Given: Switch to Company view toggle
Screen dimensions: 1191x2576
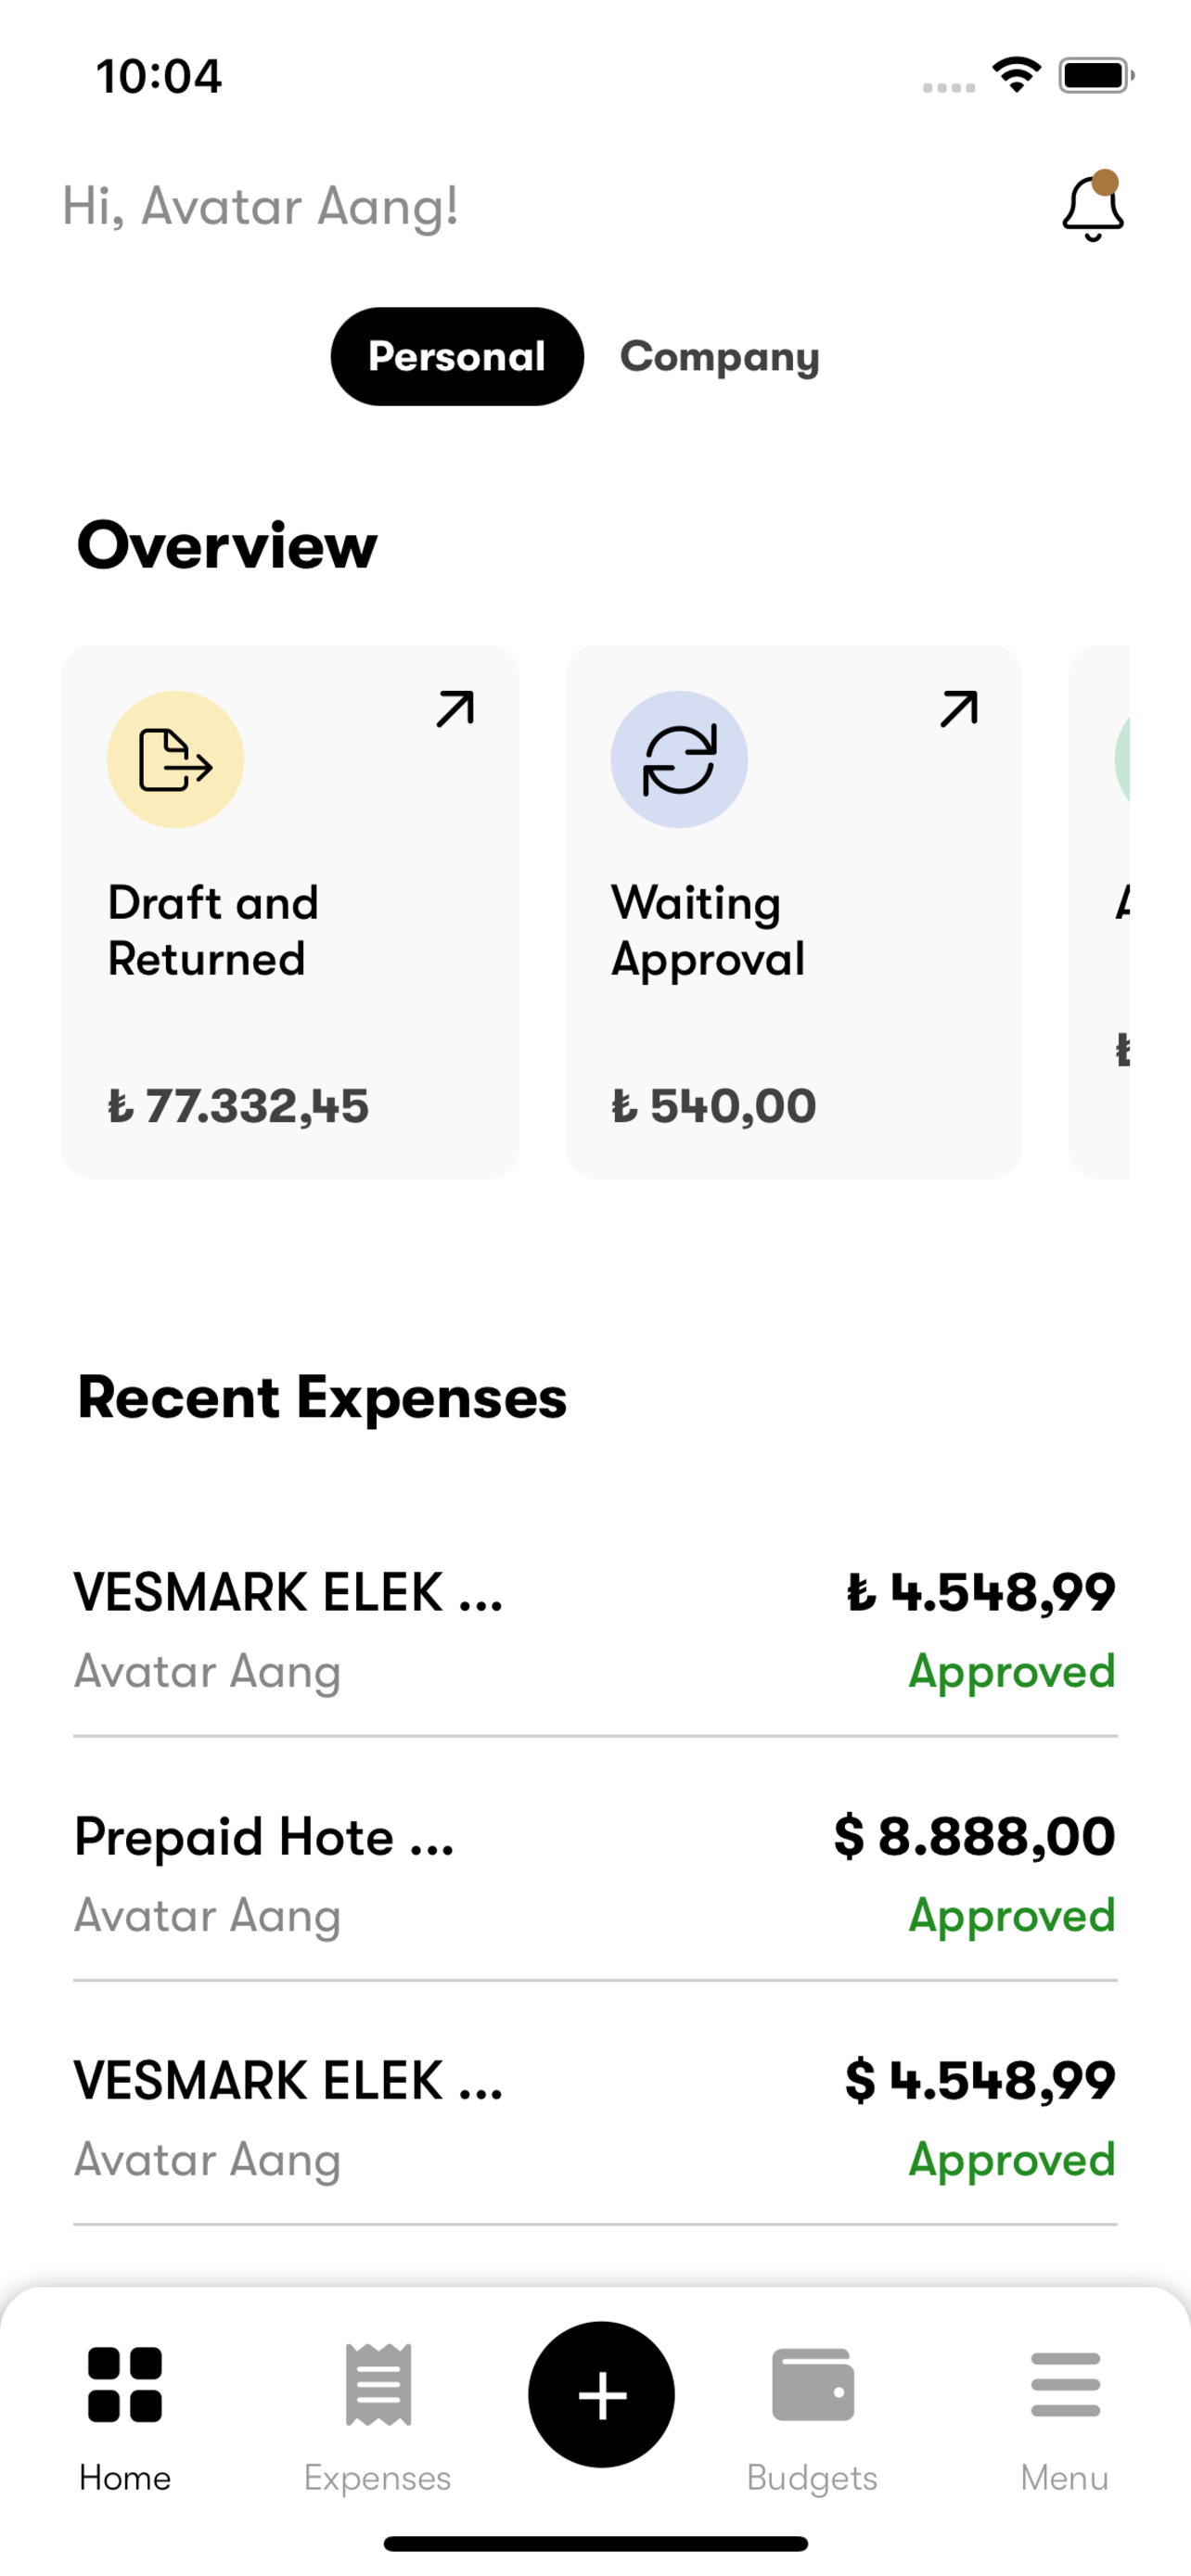Looking at the screenshot, I should click(719, 356).
